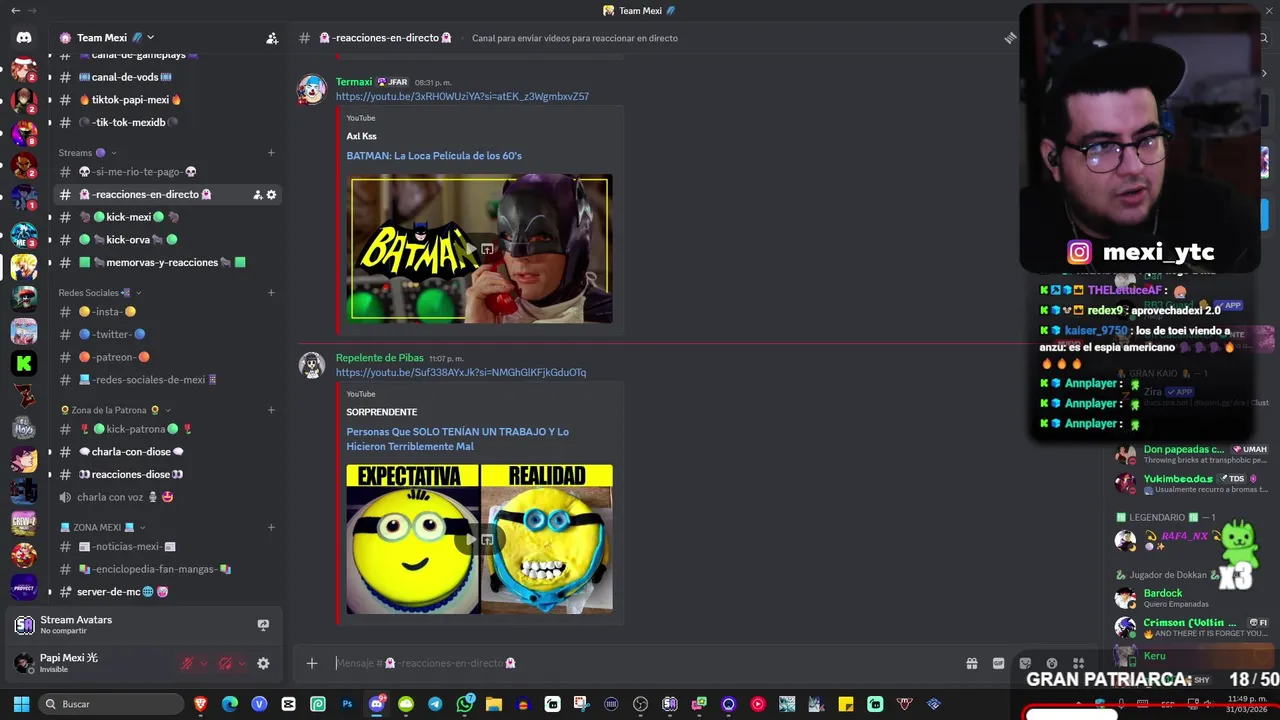1280x720 pixels.
Task: Open the emoji picker icon
Action: click(x=1052, y=663)
